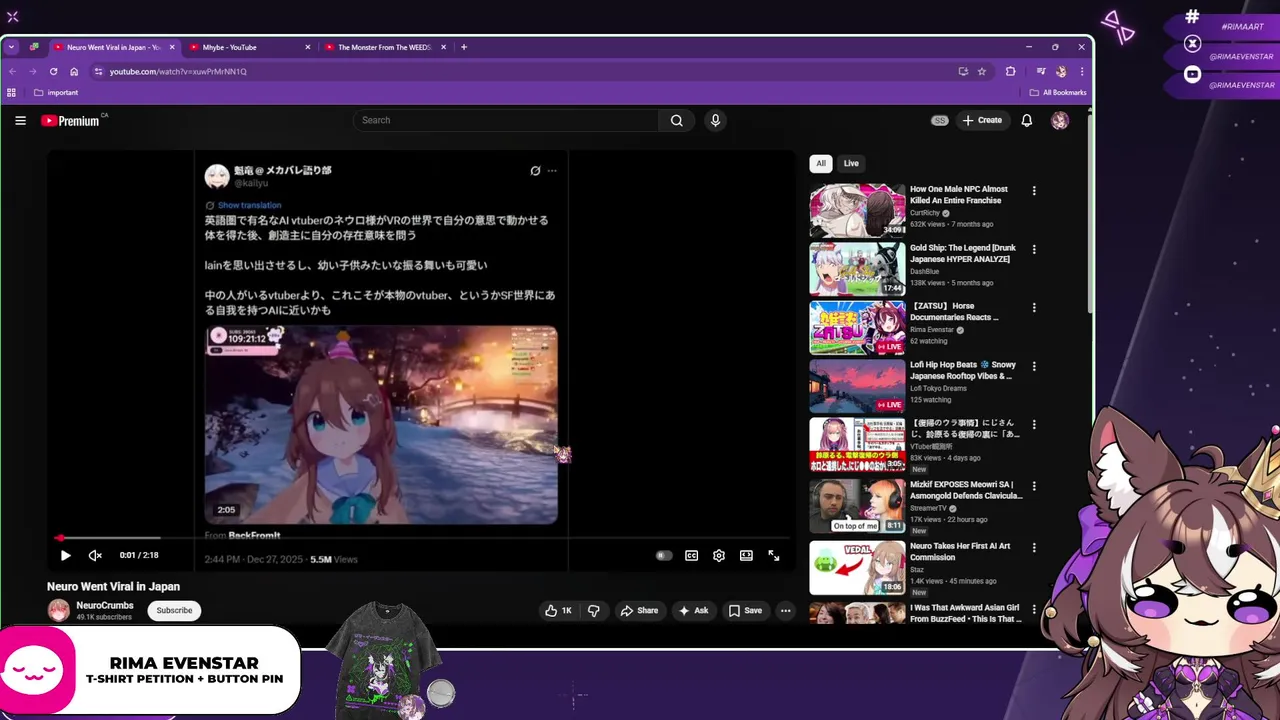This screenshot has width=1280, height=720.
Task: Open the YouTube account avatar menu
Action: (x=1060, y=120)
